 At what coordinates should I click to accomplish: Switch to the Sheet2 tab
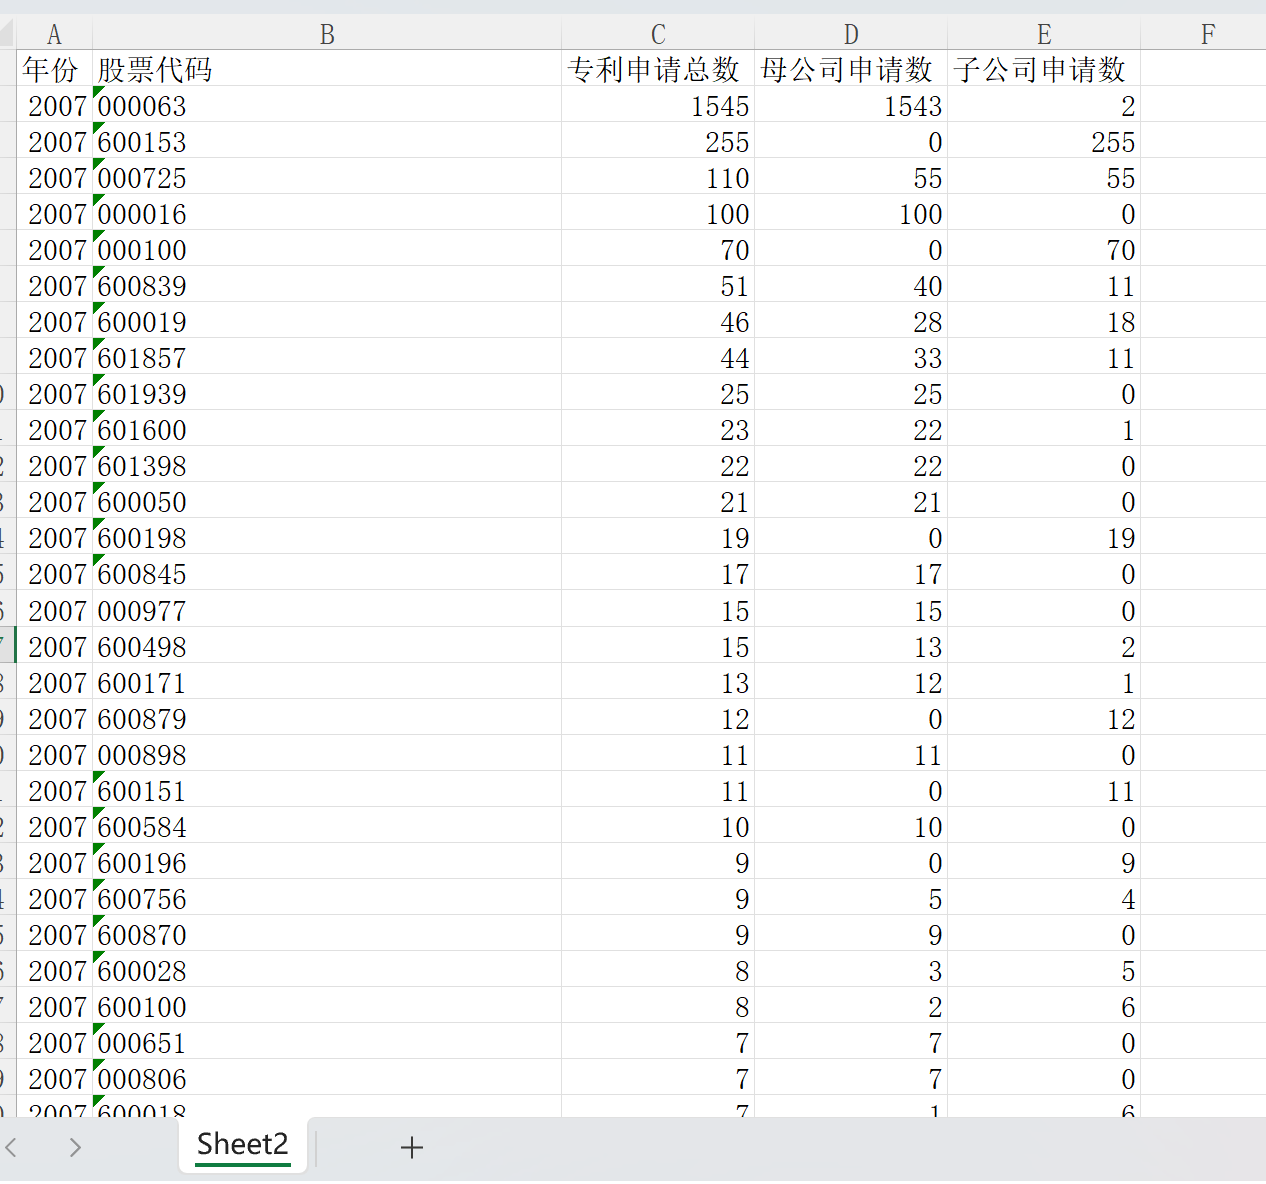(x=243, y=1144)
